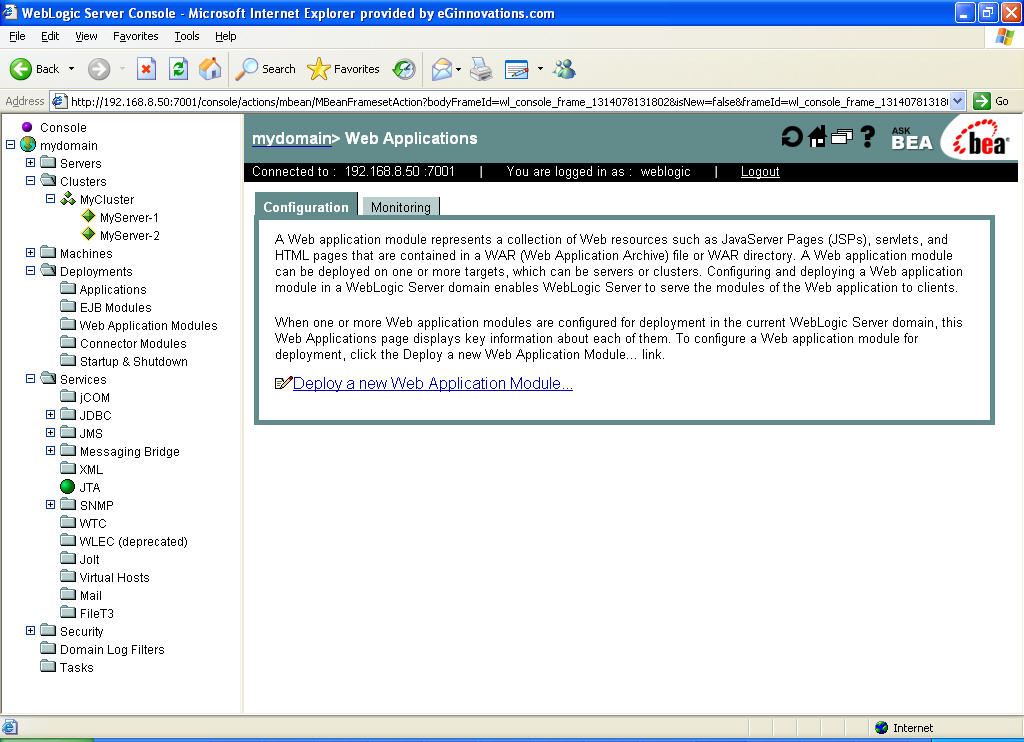
Task: Open the Edit menu
Action: pos(50,36)
